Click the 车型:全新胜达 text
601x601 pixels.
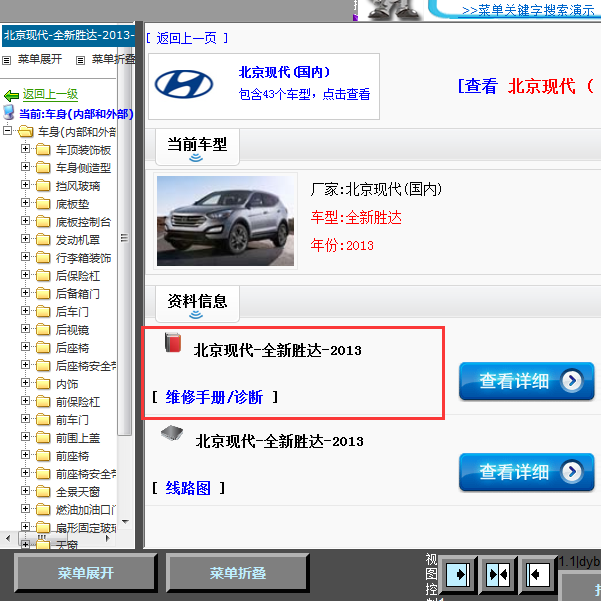pyautogui.click(x=356, y=218)
